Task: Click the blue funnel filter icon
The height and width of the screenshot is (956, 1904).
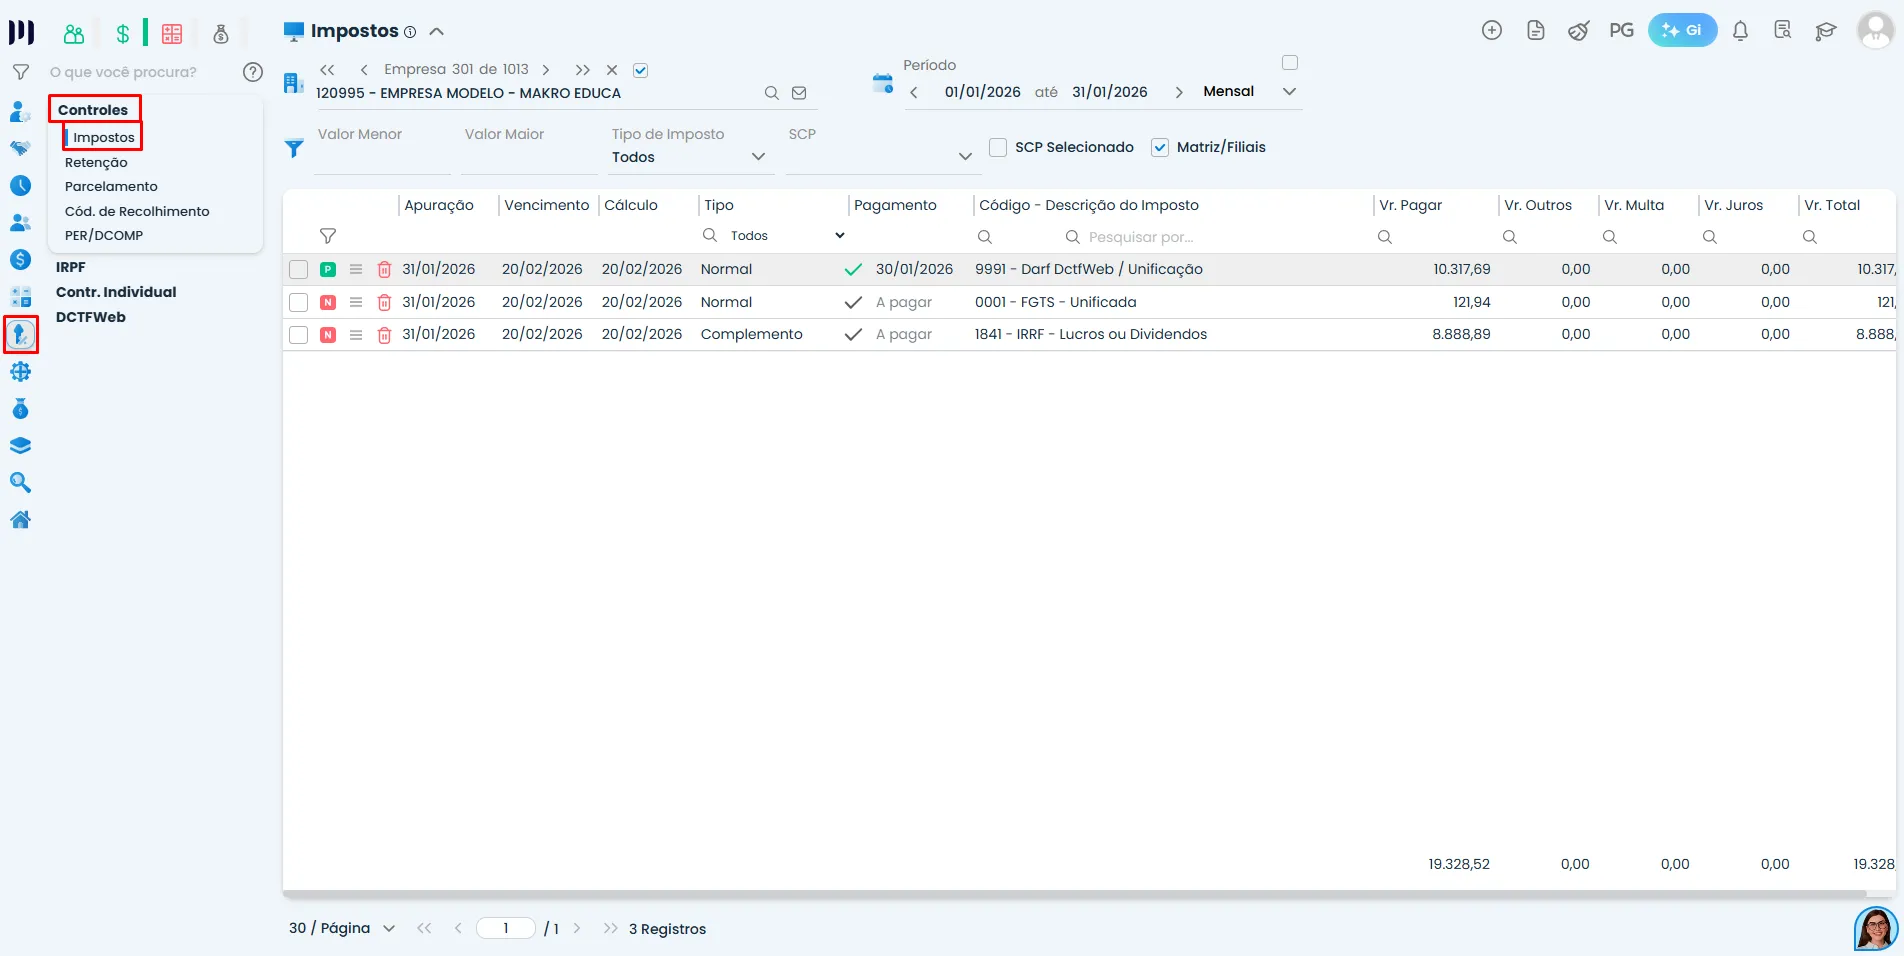Action: click(294, 148)
